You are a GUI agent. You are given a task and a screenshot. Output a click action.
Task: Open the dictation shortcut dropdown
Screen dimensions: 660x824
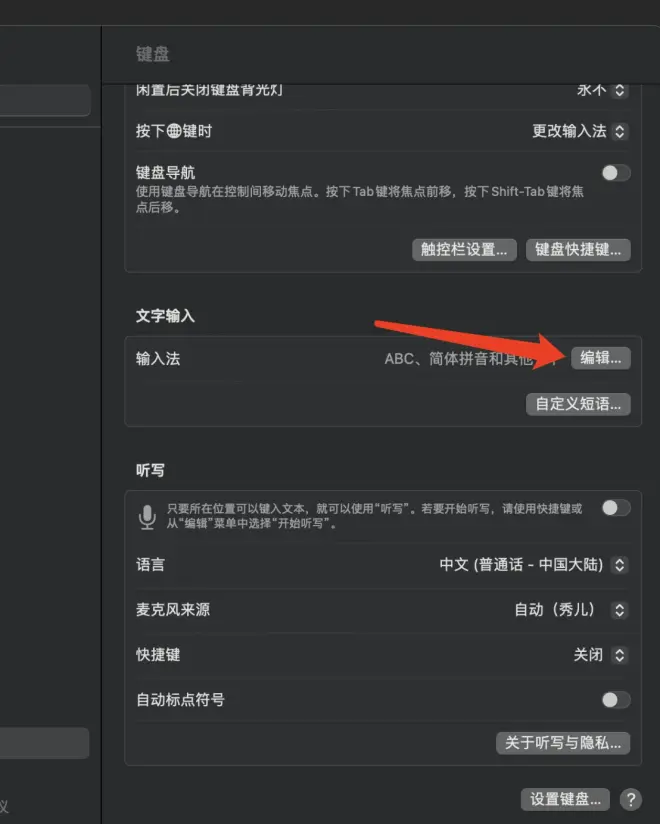click(601, 655)
